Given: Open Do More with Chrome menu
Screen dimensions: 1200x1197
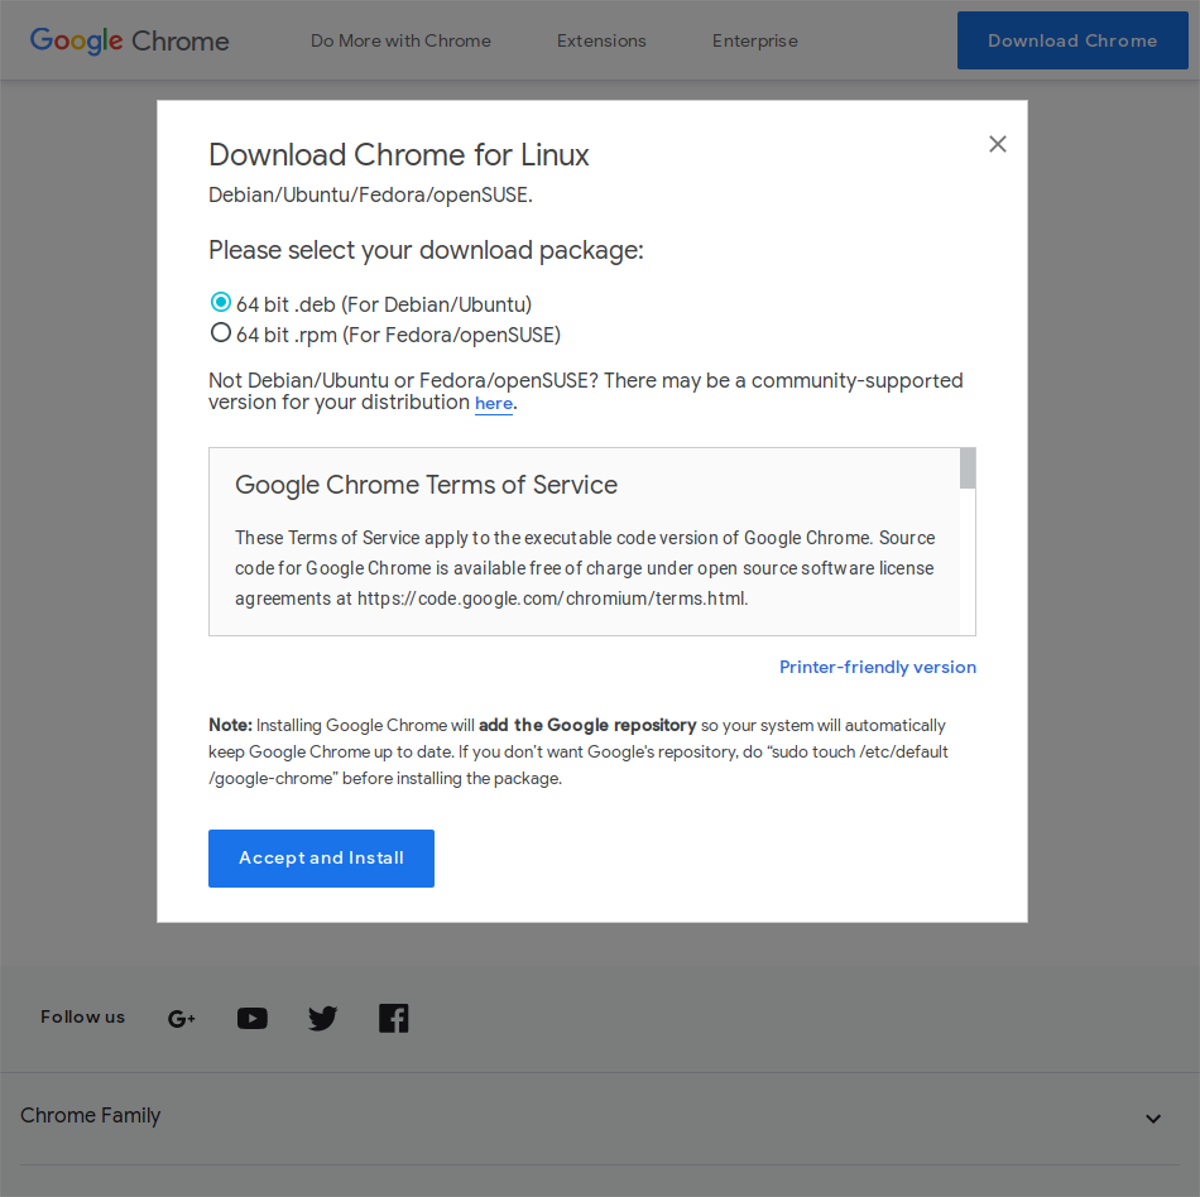Looking at the screenshot, I should pos(401,41).
